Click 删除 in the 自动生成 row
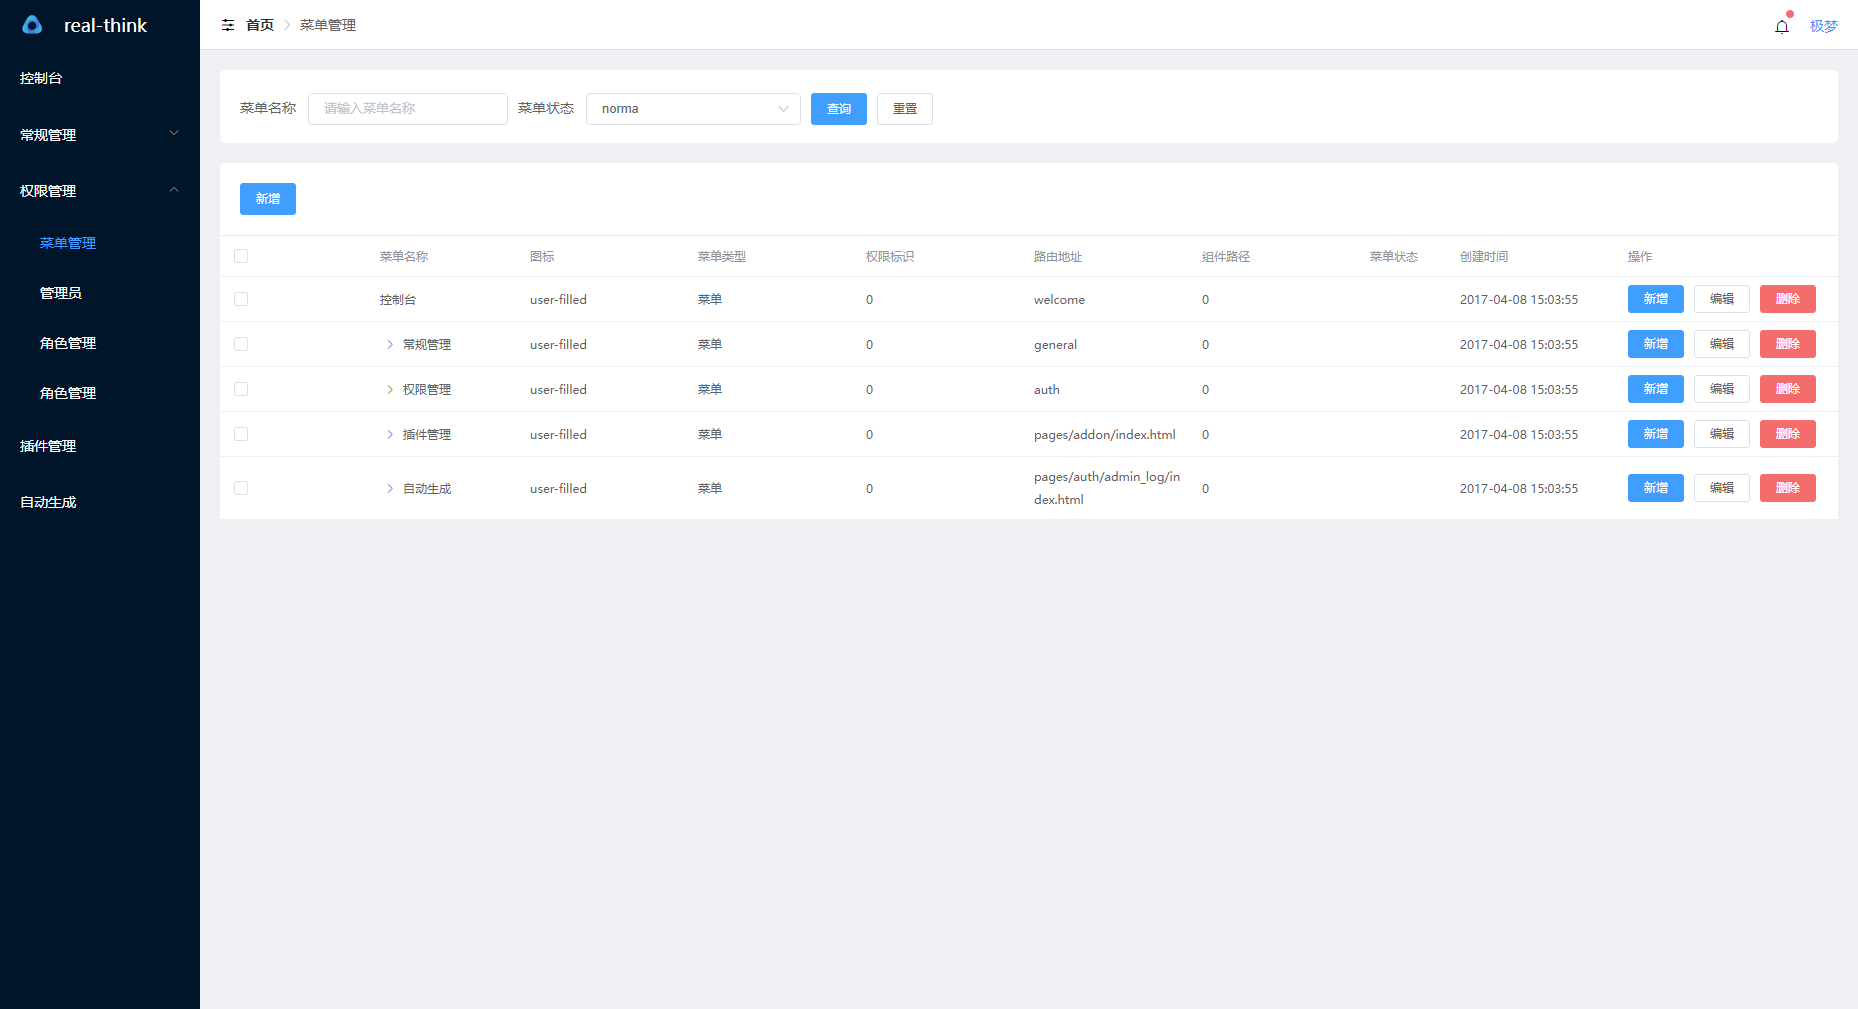 [x=1788, y=488]
